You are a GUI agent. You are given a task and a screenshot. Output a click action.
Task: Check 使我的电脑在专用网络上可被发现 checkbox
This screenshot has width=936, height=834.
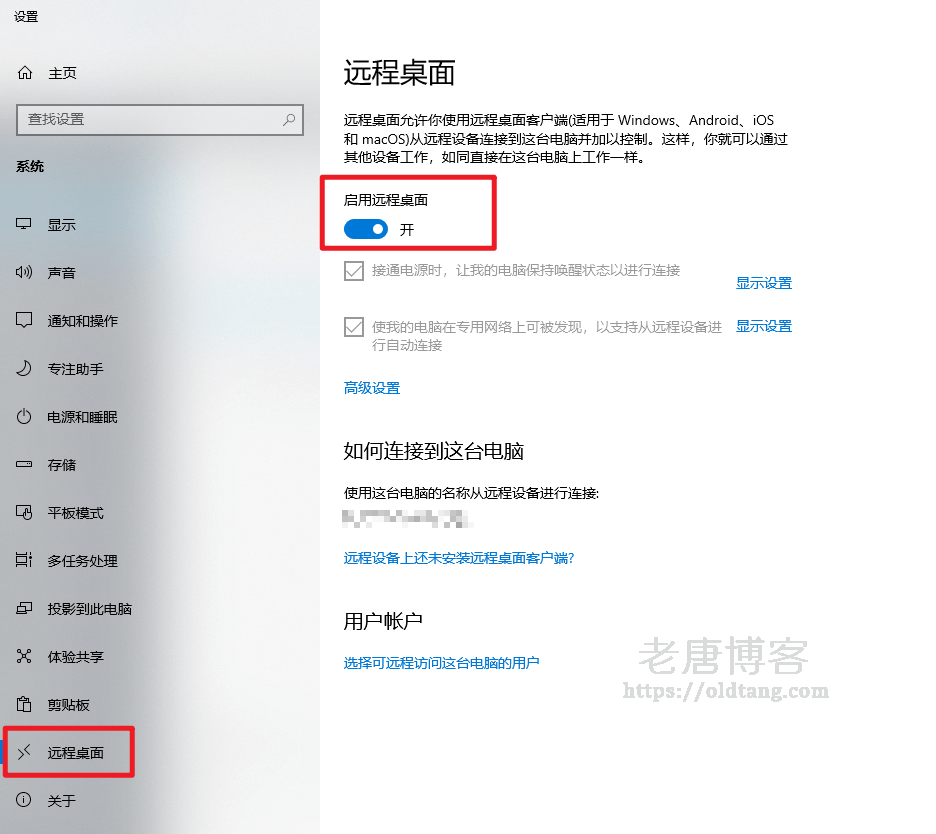354,327
